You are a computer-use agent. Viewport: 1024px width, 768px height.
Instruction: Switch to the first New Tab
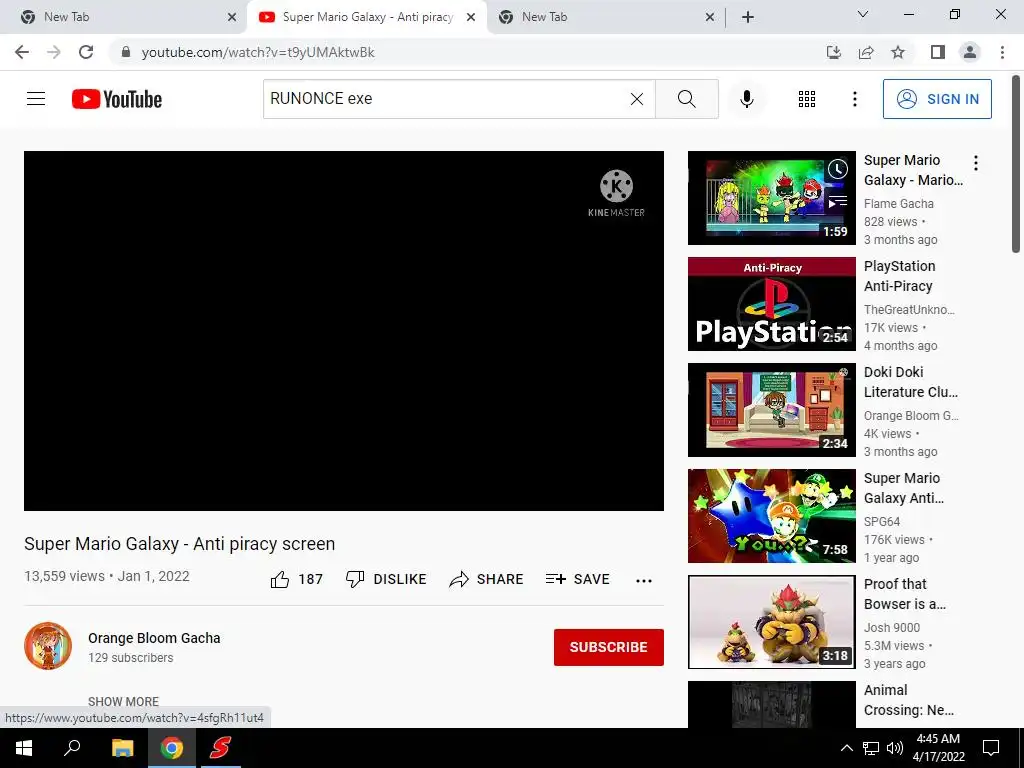pyautogui.click(x=122, y=17)
